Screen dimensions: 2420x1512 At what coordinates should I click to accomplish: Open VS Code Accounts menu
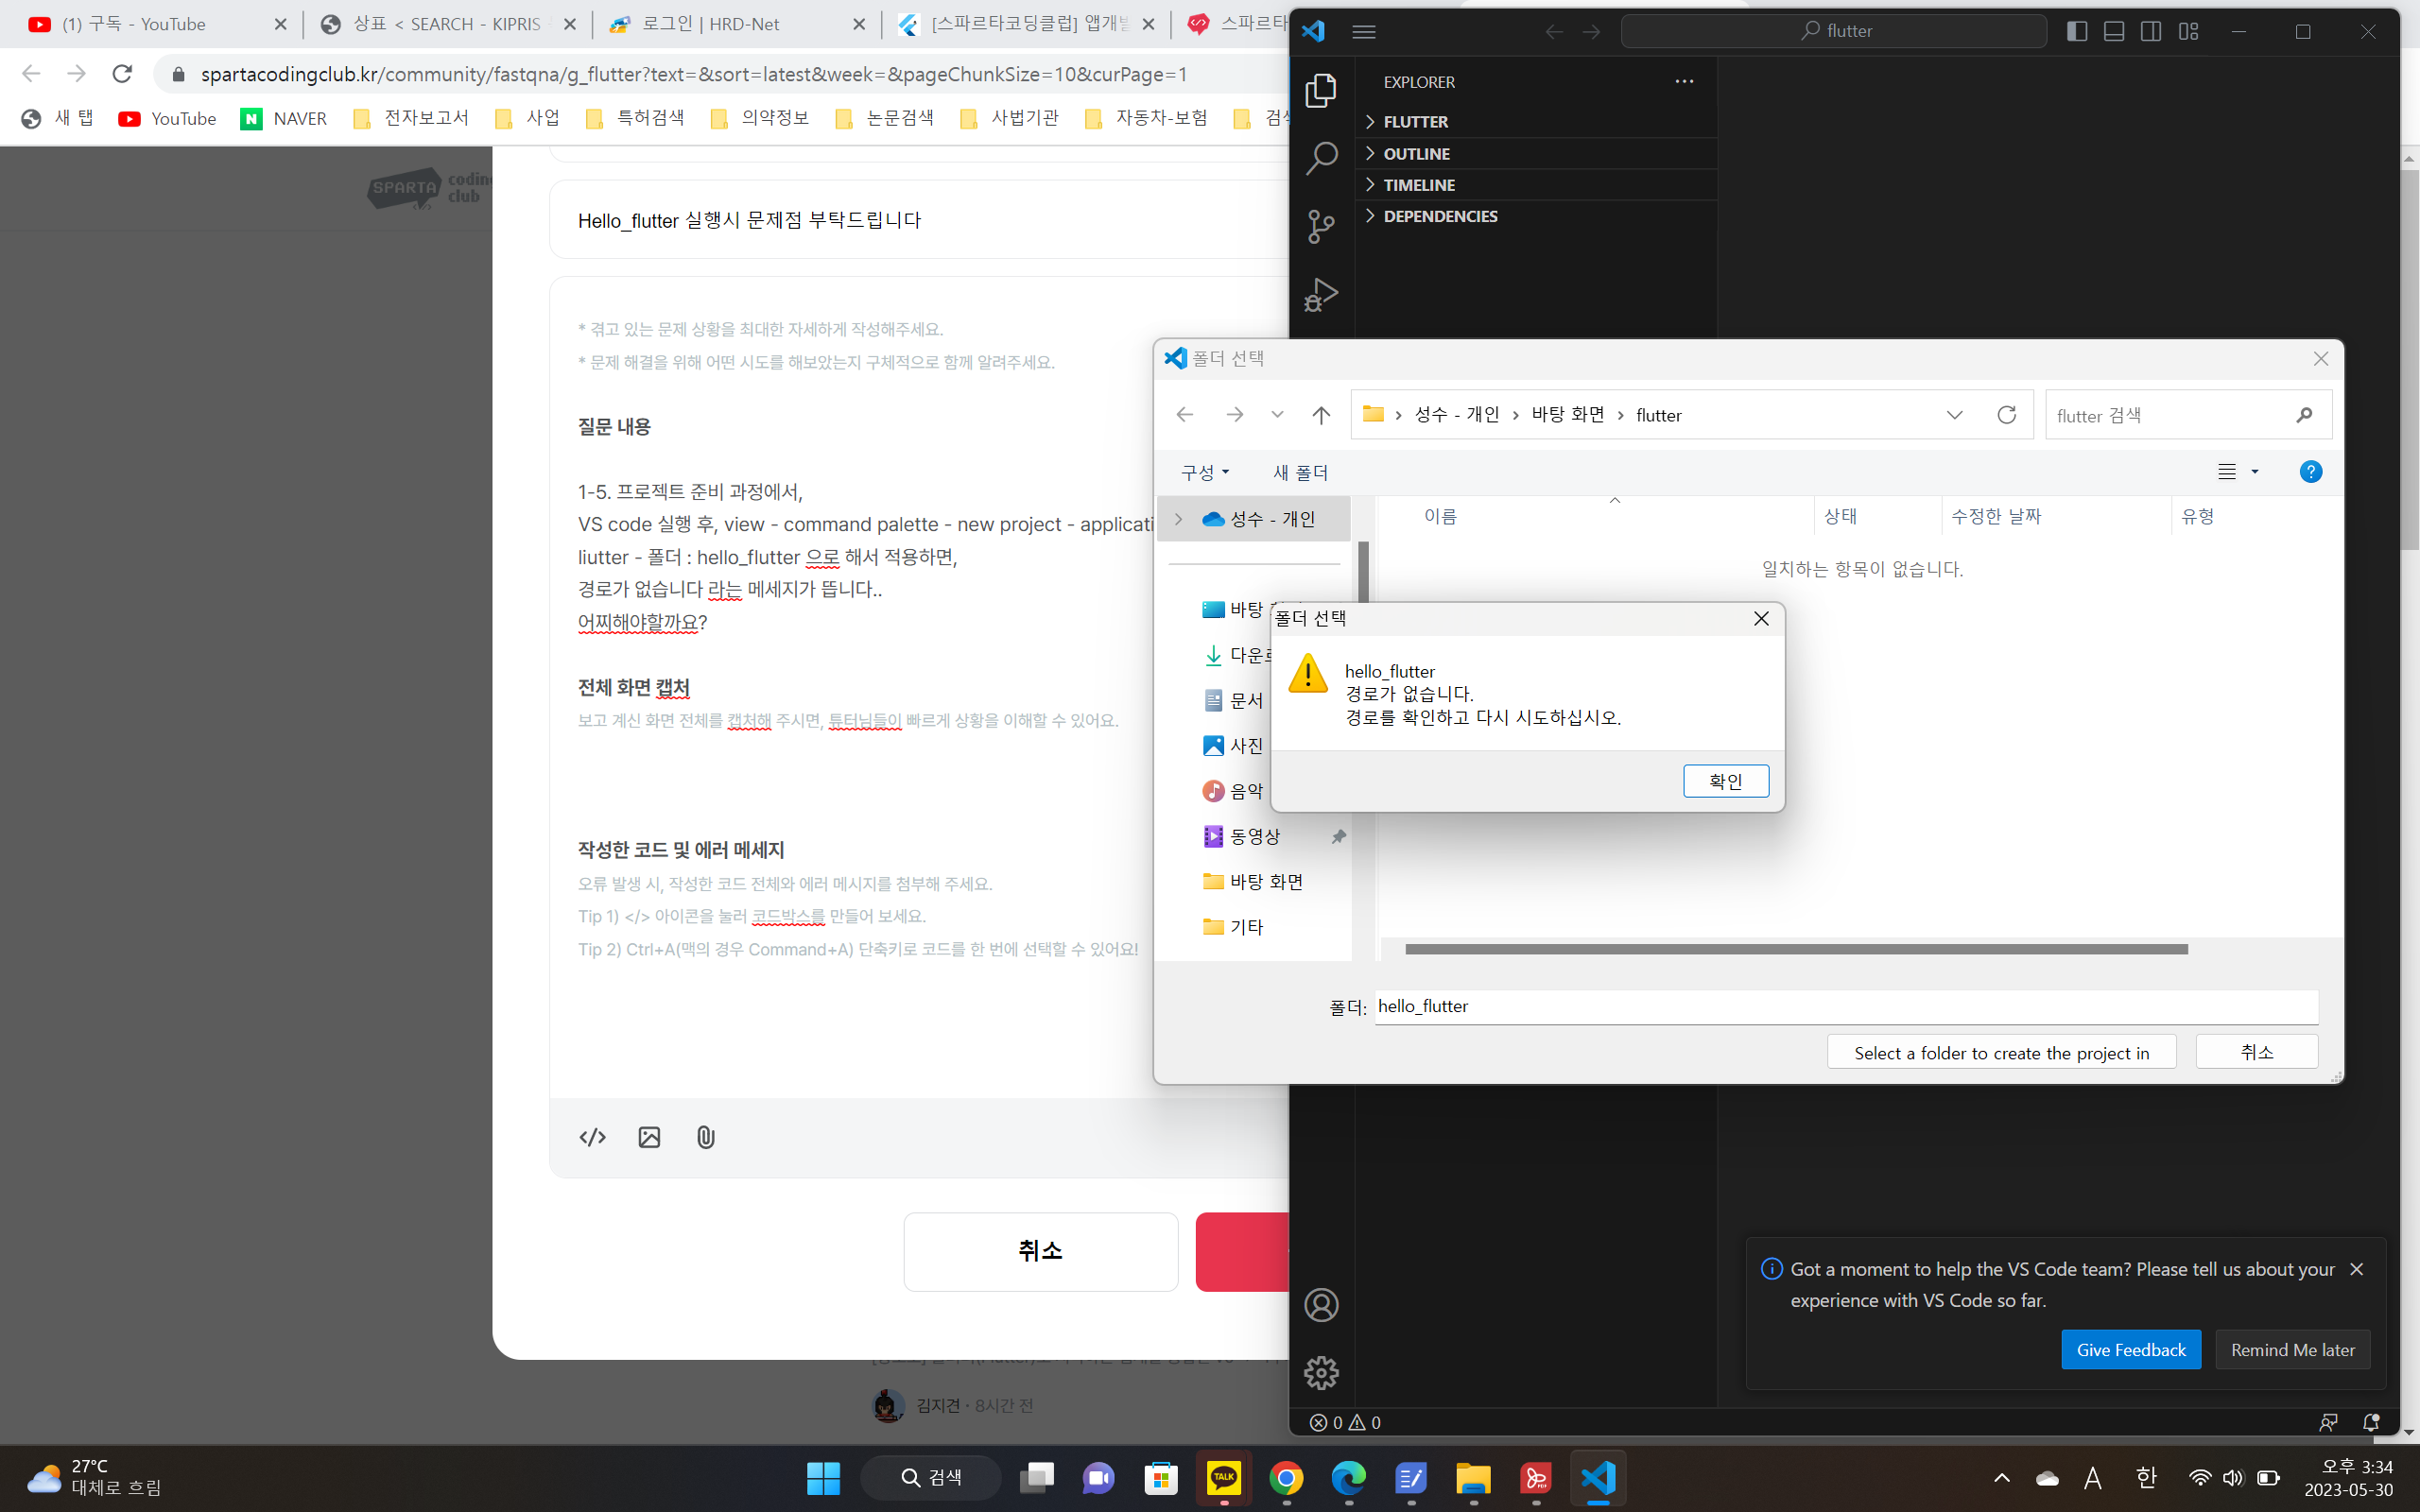pos(1321,1304)
